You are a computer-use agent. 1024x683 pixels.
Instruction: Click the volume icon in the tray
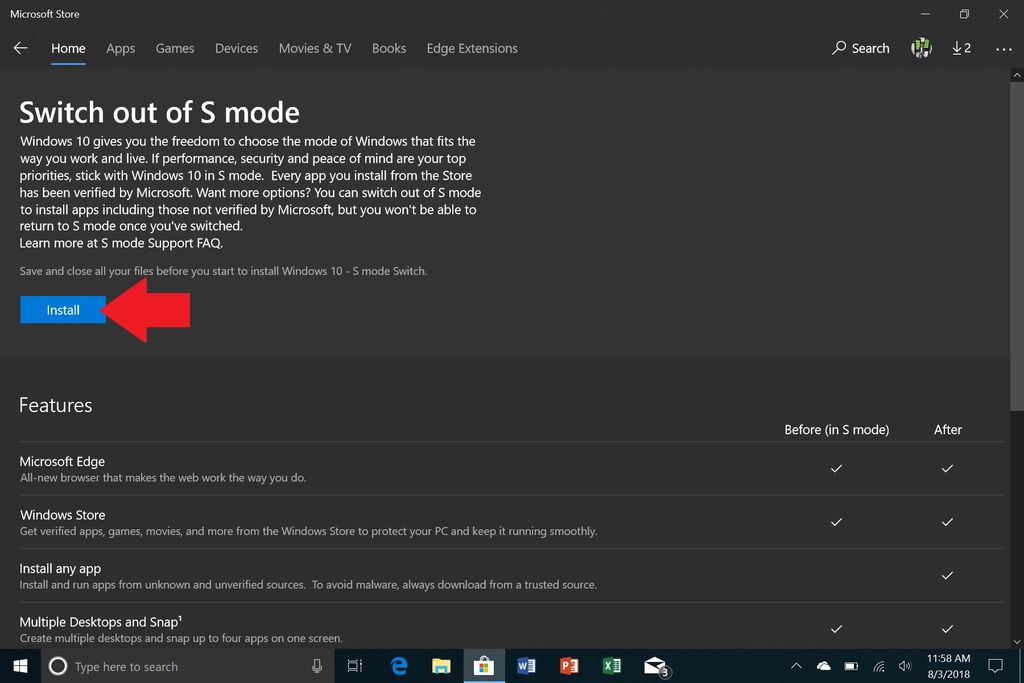point(904,666)
